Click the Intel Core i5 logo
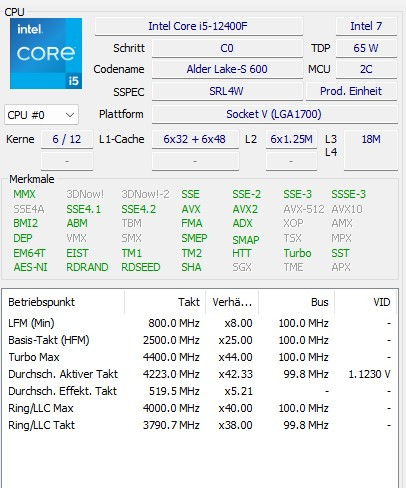This screenshot has height=488, width=406. 46,53
